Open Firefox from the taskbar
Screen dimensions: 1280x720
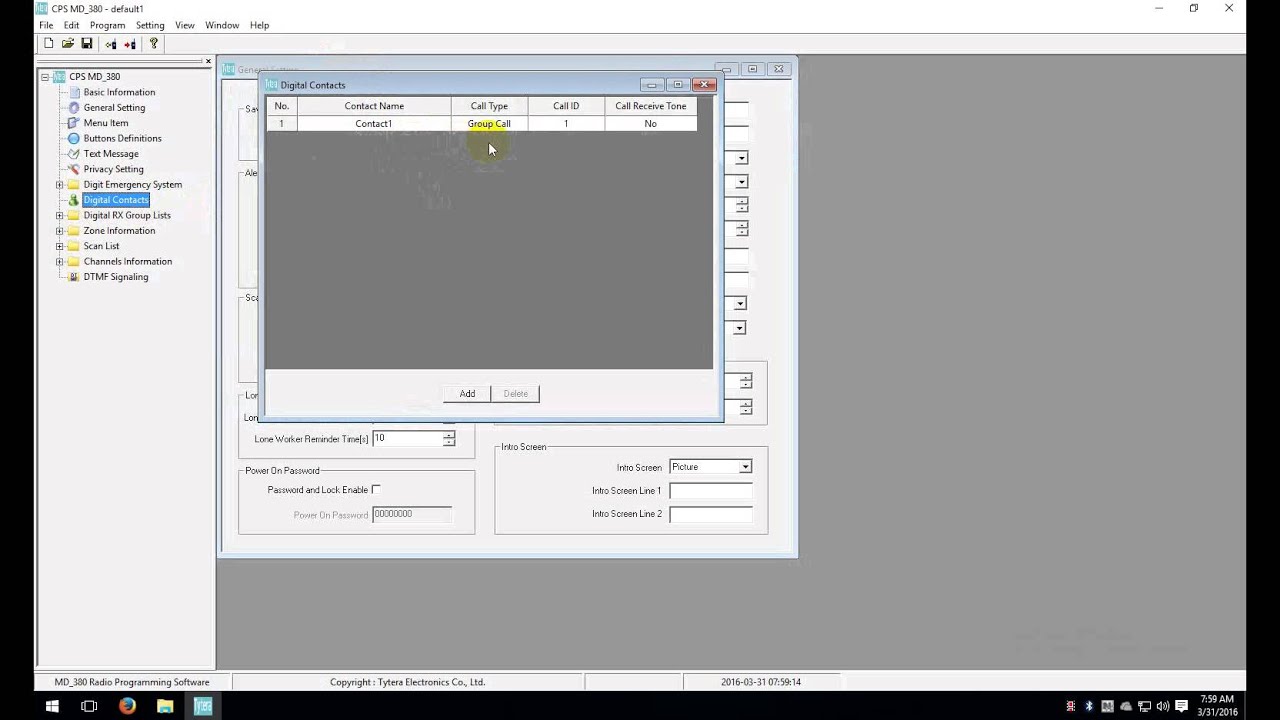pos(127,706)
